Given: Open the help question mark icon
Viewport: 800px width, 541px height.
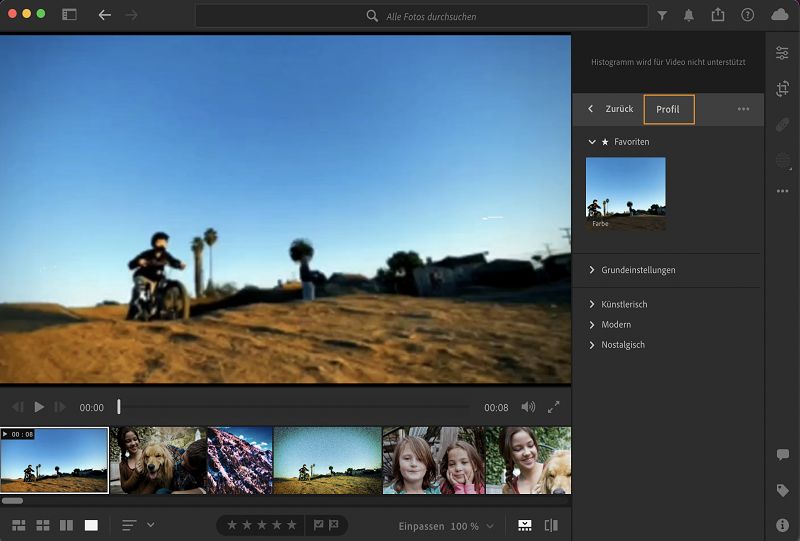Looking at the screenshot, I should [747, 15].
